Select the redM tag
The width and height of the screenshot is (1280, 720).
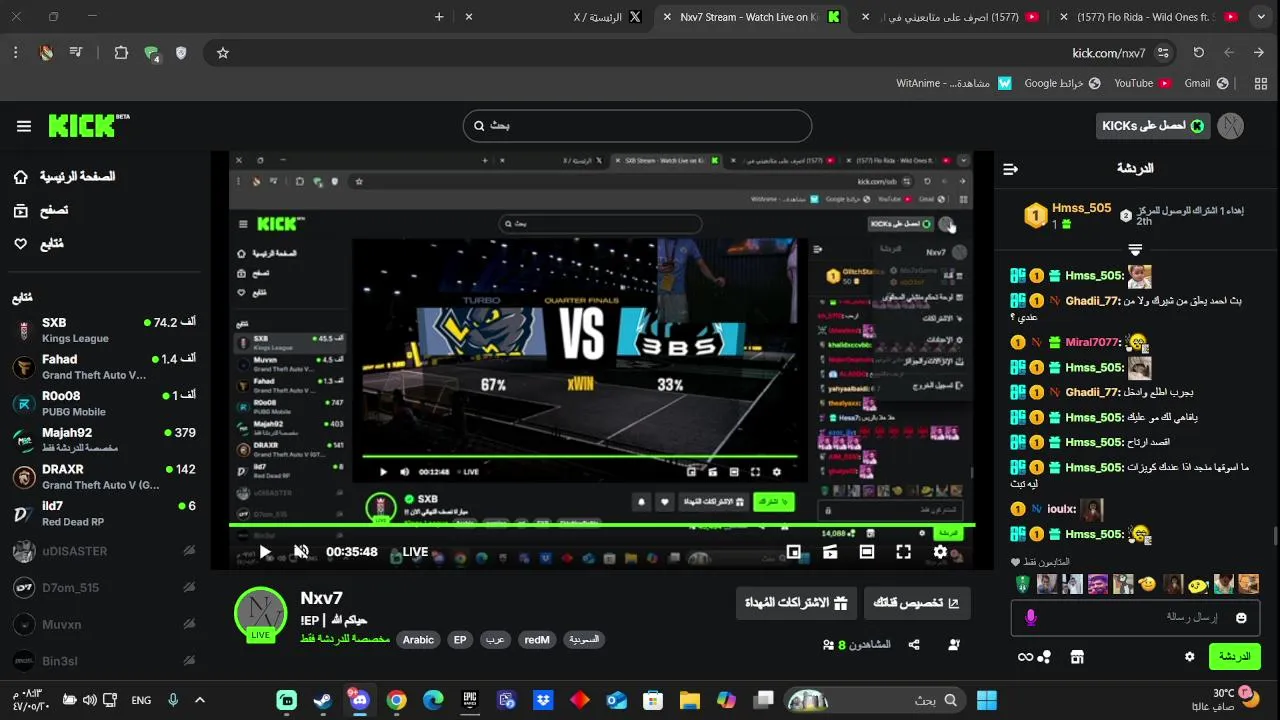click(x=537, y=640)
